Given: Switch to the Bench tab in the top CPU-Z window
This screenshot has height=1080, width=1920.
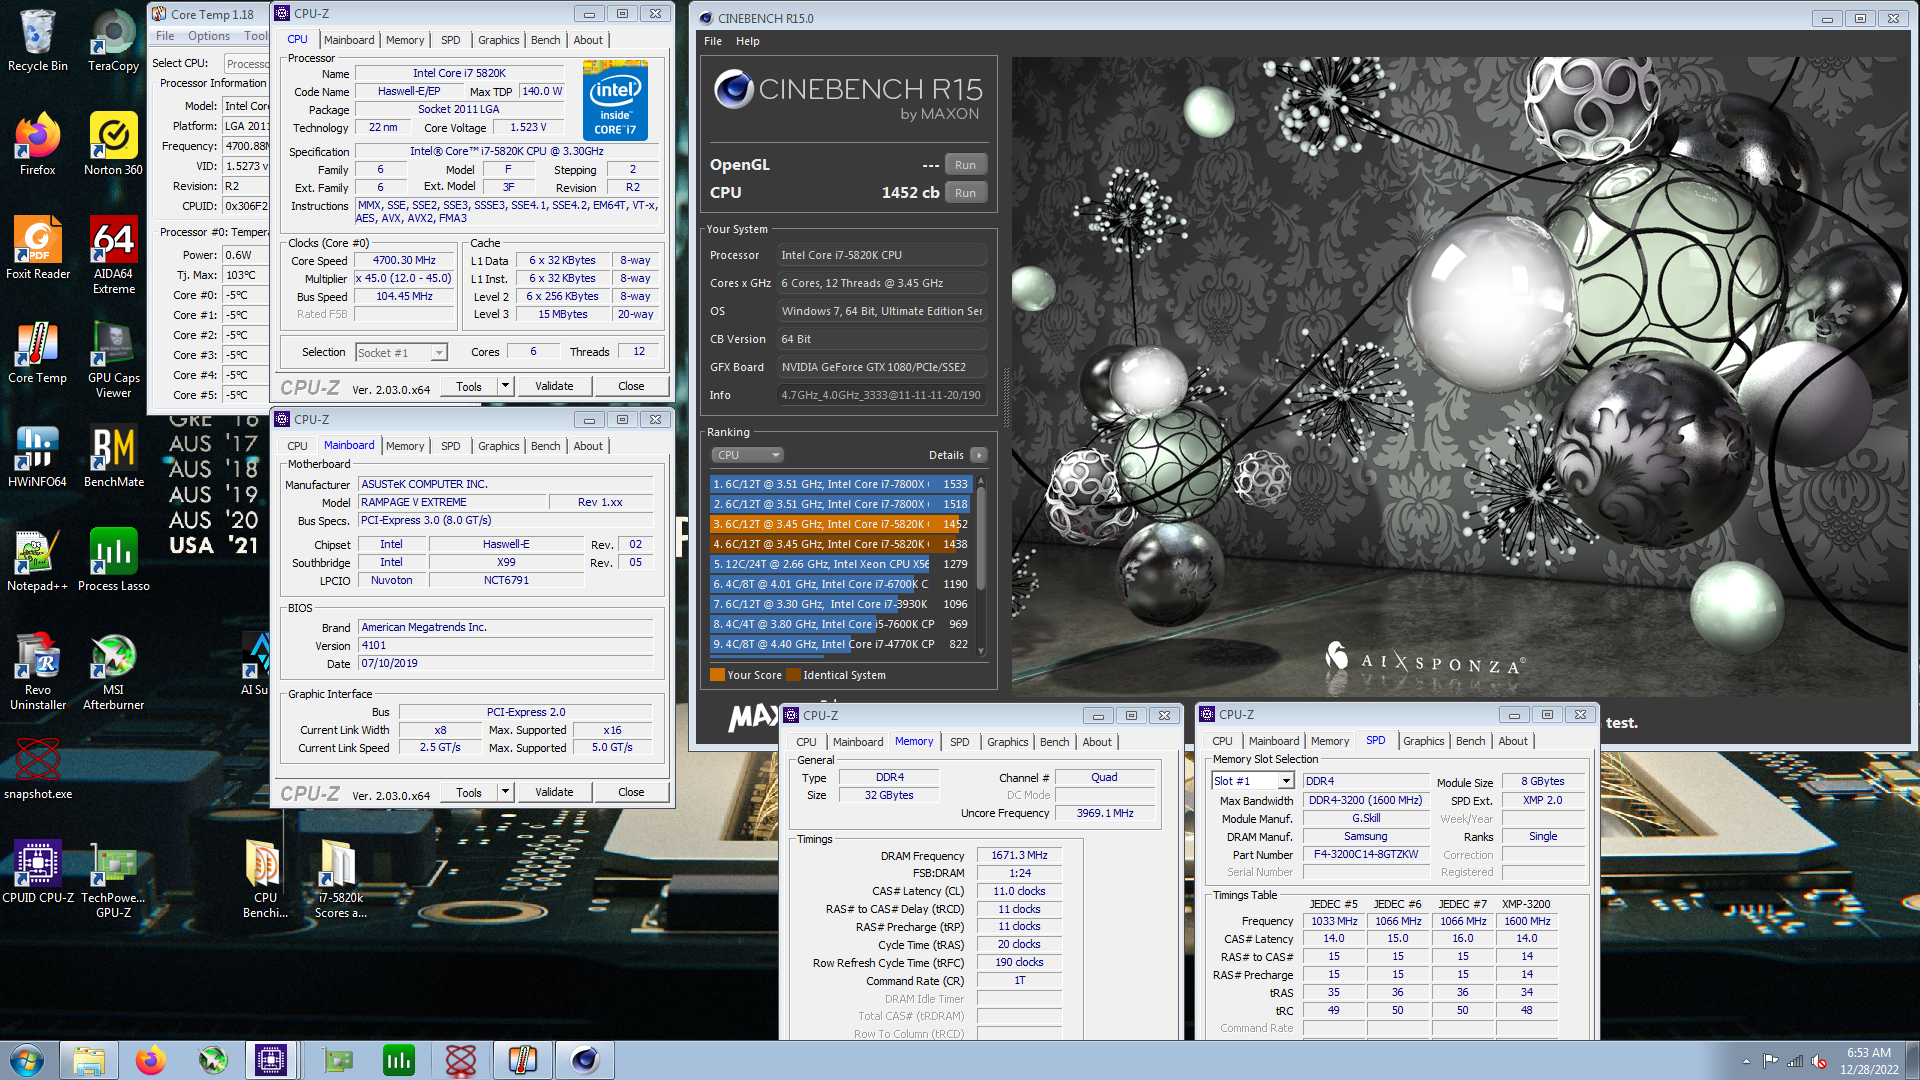Looking at the screenshot, I should (x=545, y=40).
